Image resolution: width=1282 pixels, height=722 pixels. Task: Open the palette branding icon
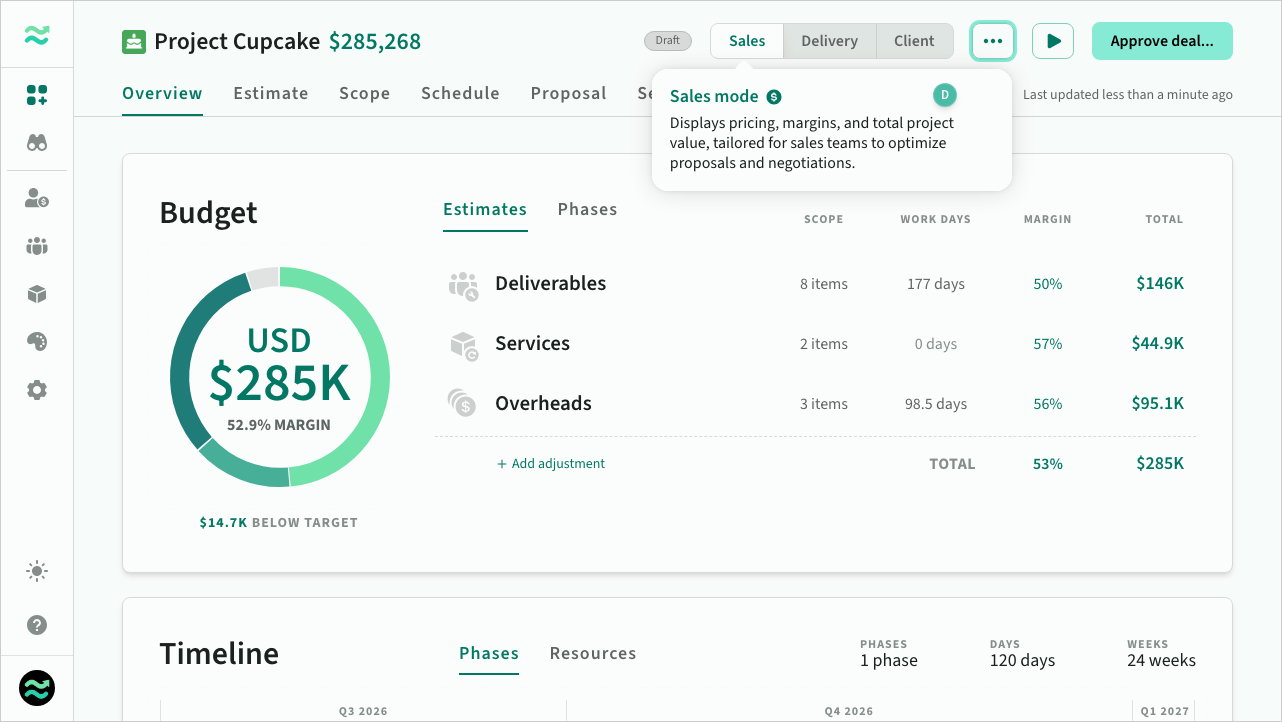(x=37, y=342)
